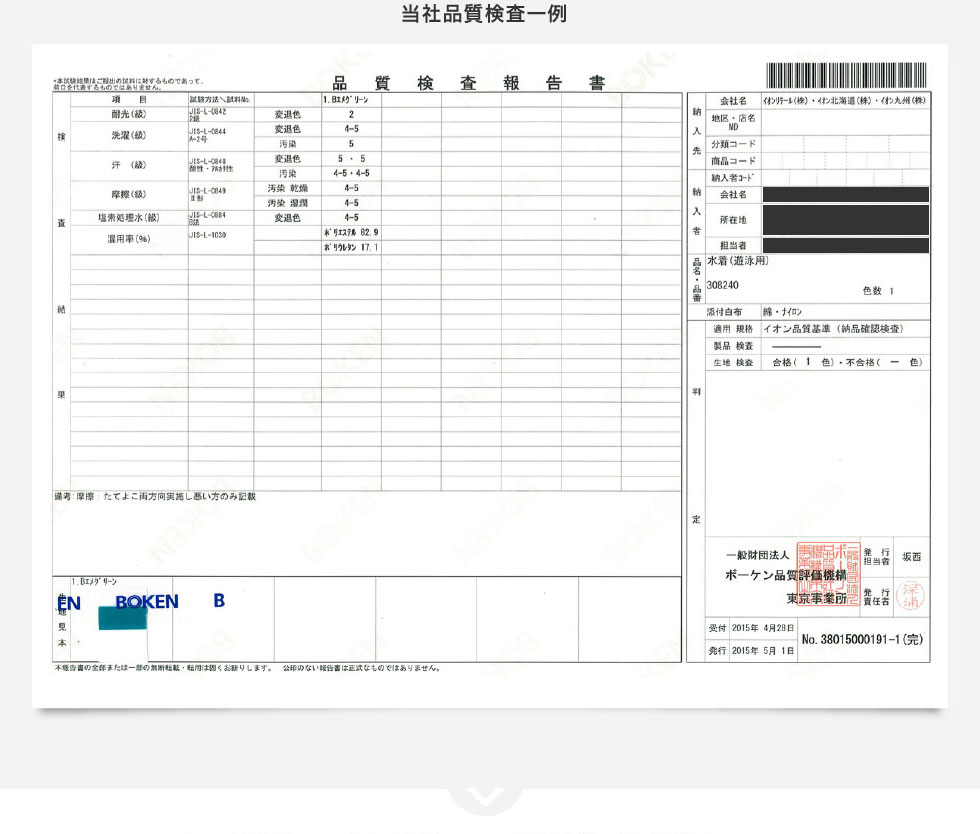
Task: Click report number No. 38015000191-1(完)
Action: [862, 640]
